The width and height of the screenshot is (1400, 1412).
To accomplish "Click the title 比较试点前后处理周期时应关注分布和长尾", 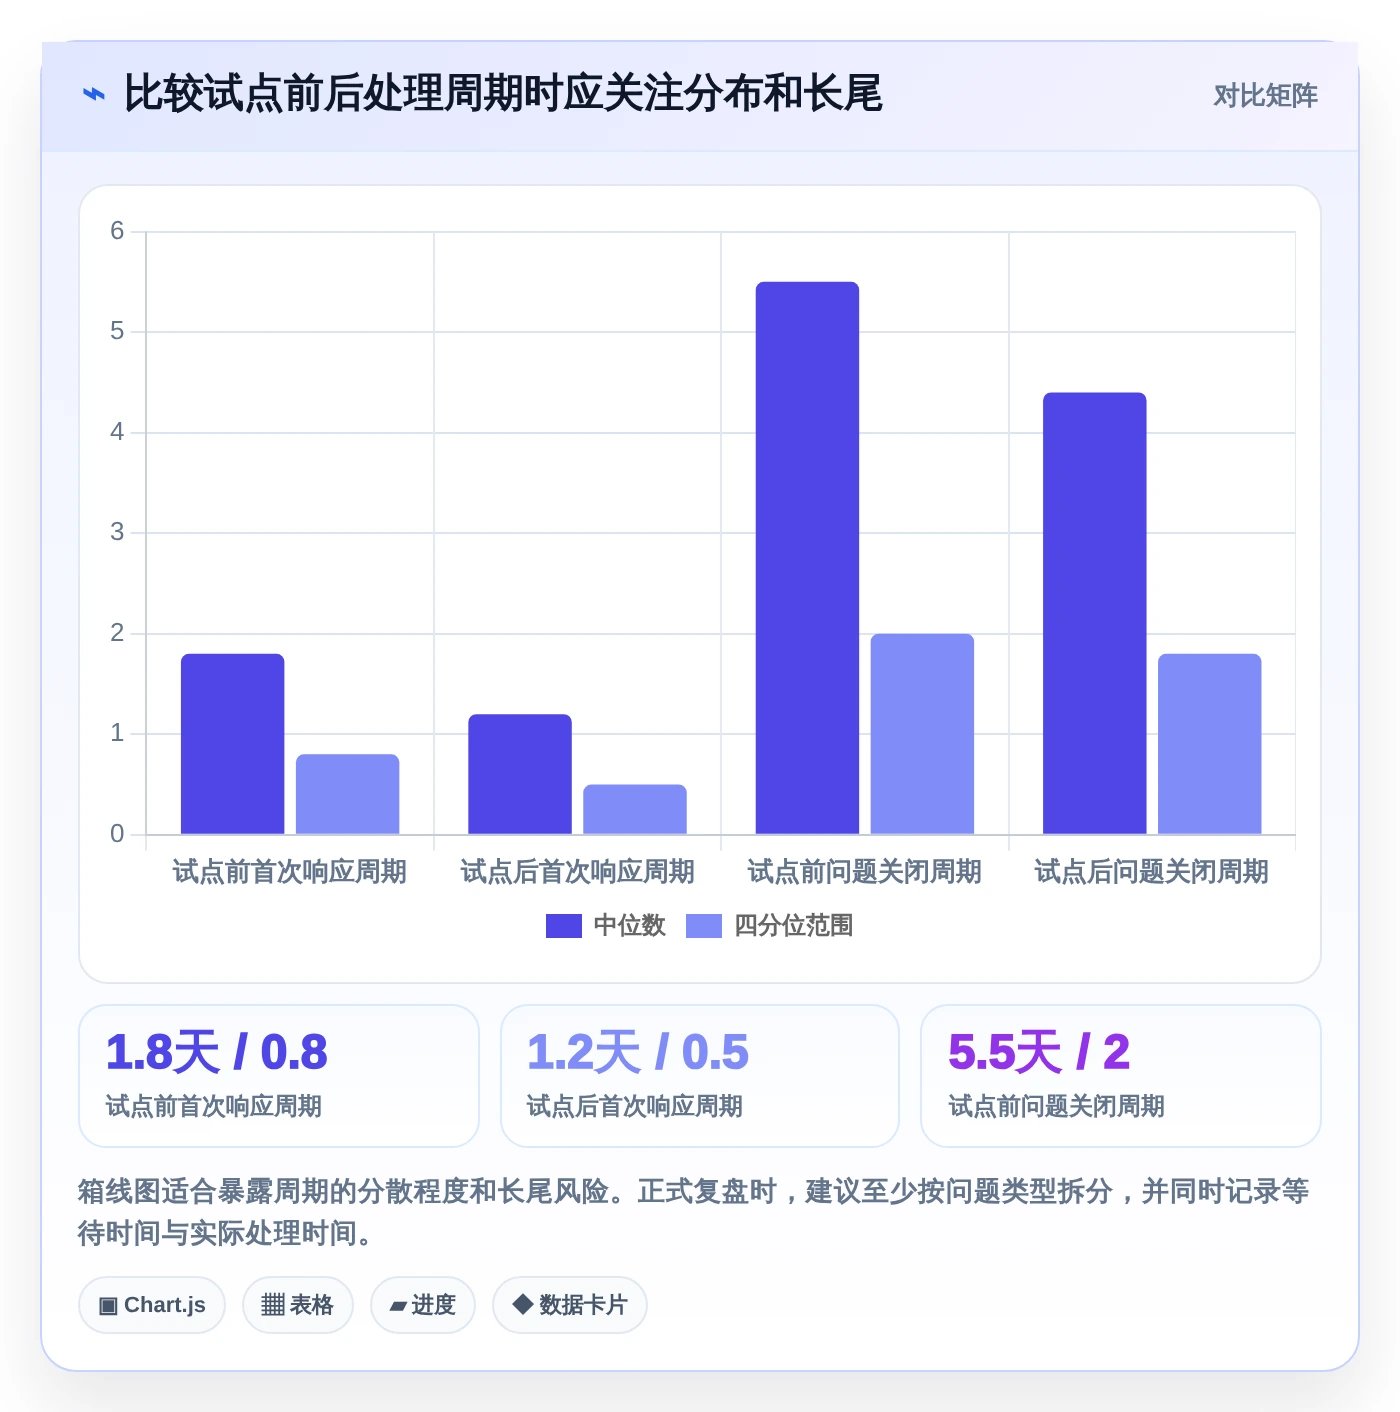I will (x=503, y=94).
